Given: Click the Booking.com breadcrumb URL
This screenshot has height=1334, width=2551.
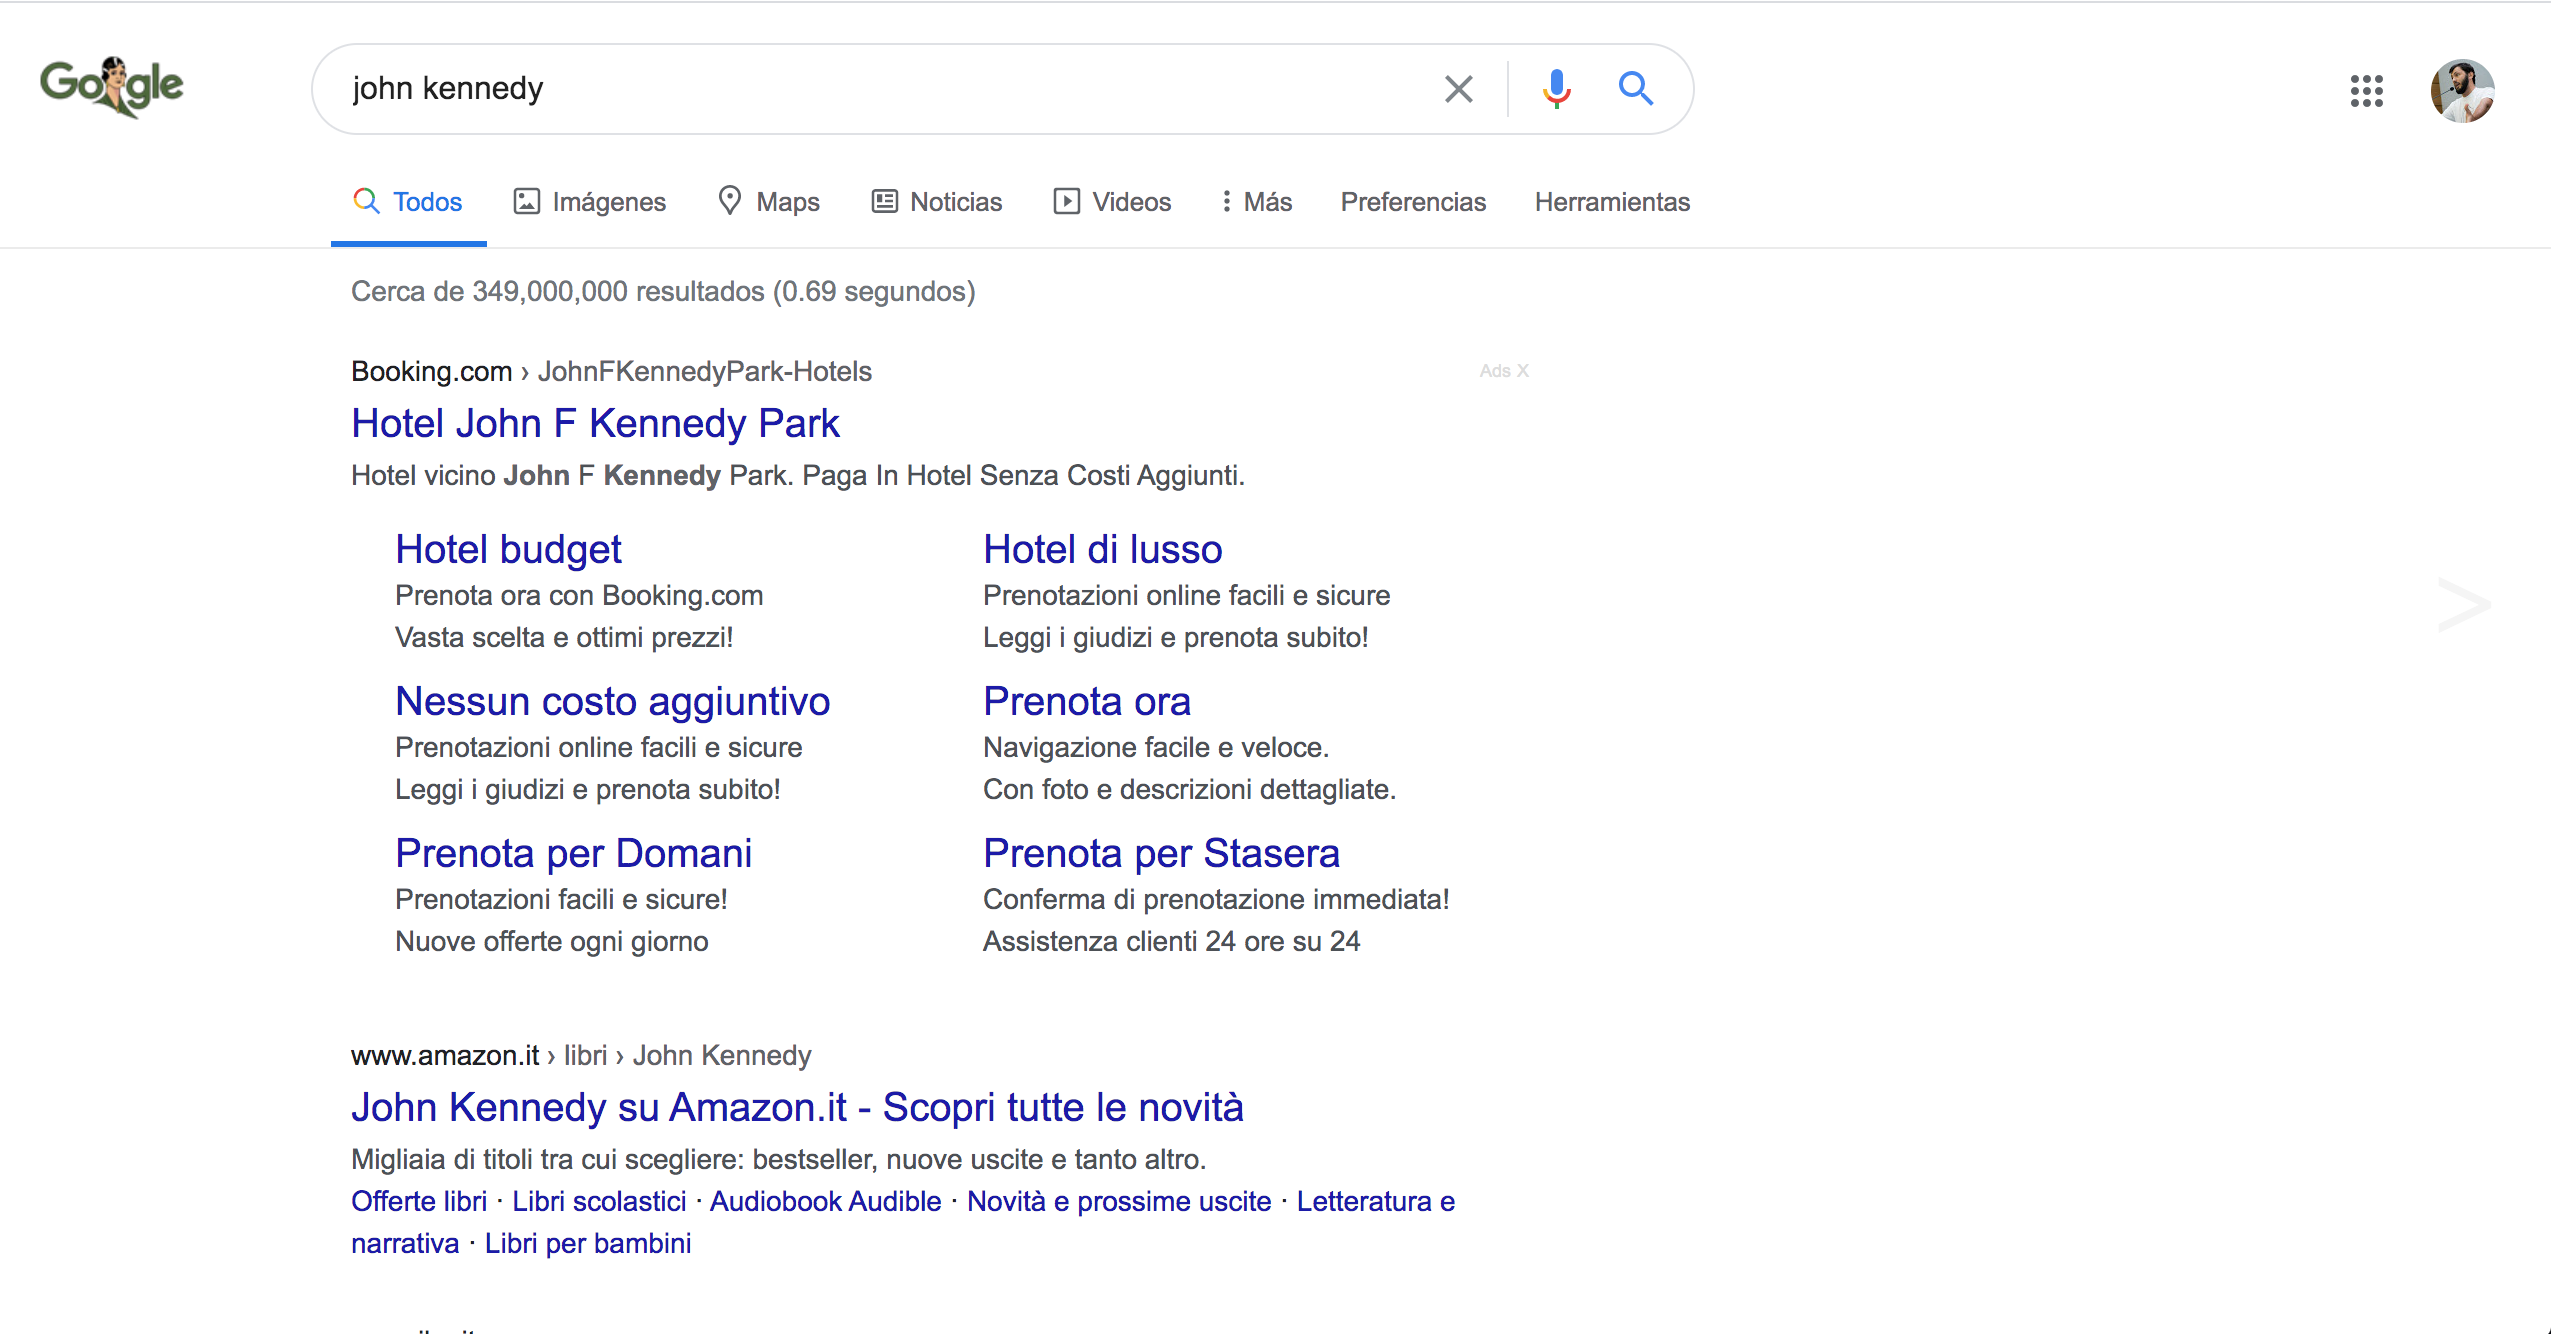Looking at the screenshot, I should (x=611, y=371).
